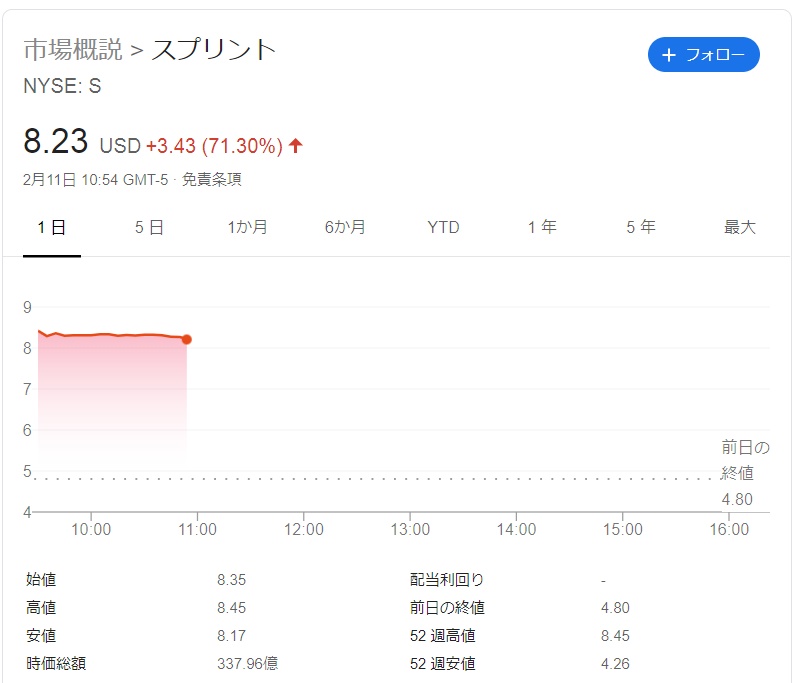Viewport: 801px width, 683px height.
Task: Switch to the 1年 tab
Action: pos(542,228)
